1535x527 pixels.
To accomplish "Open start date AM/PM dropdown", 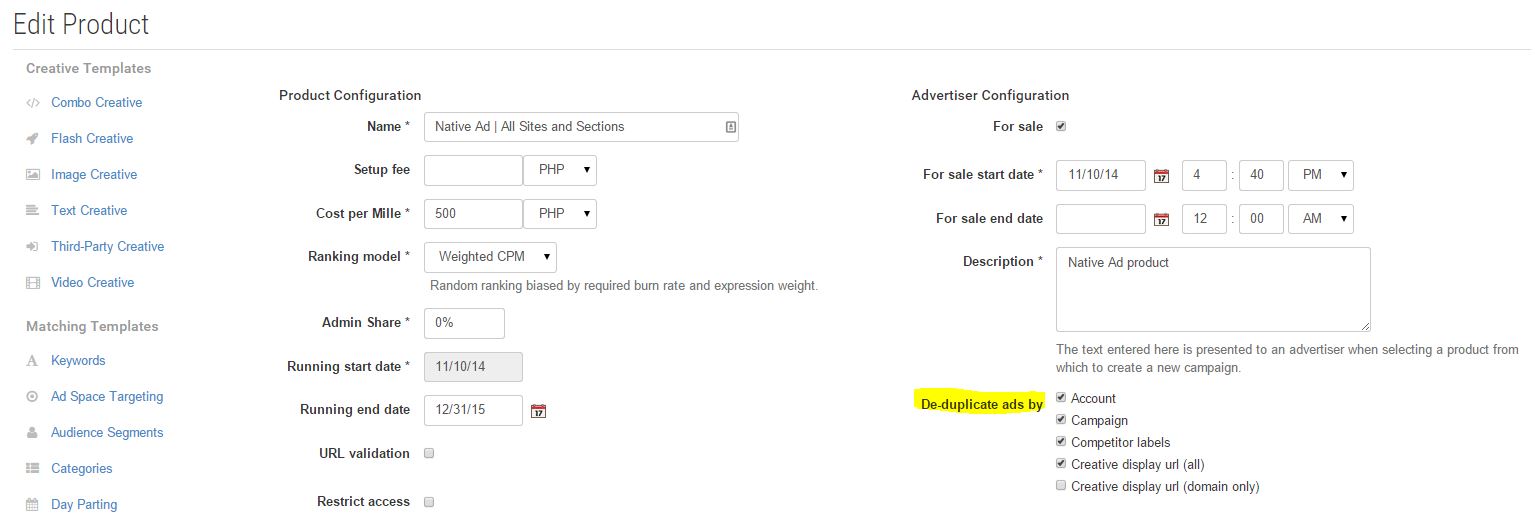I will point(1321,175).
